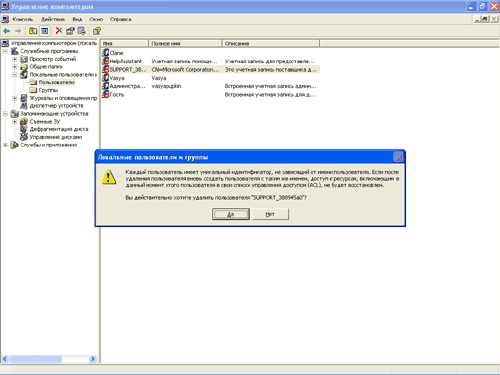Open the Вид menu

[77, 19]
